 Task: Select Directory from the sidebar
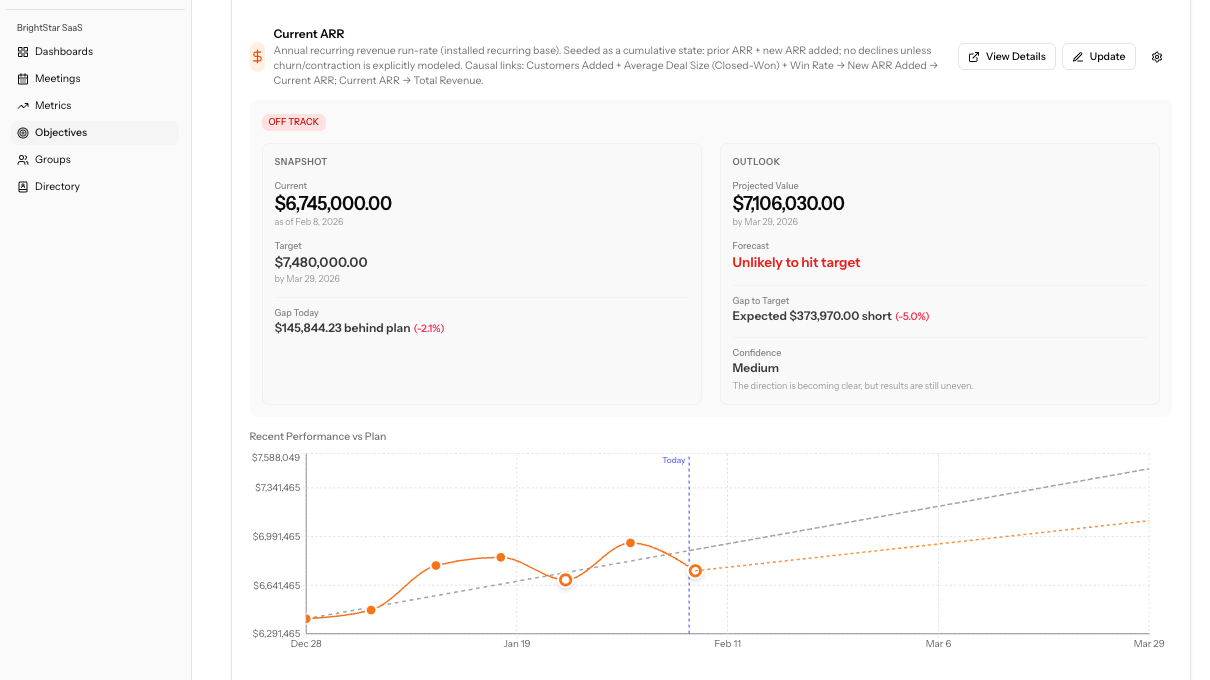pos(57,187)
